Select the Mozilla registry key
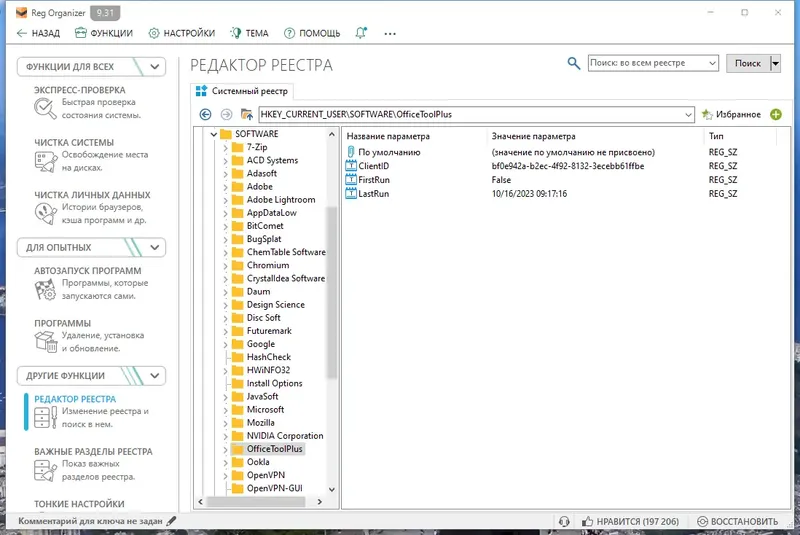Viewport: 800px width, 535px height. coord(260,423)
